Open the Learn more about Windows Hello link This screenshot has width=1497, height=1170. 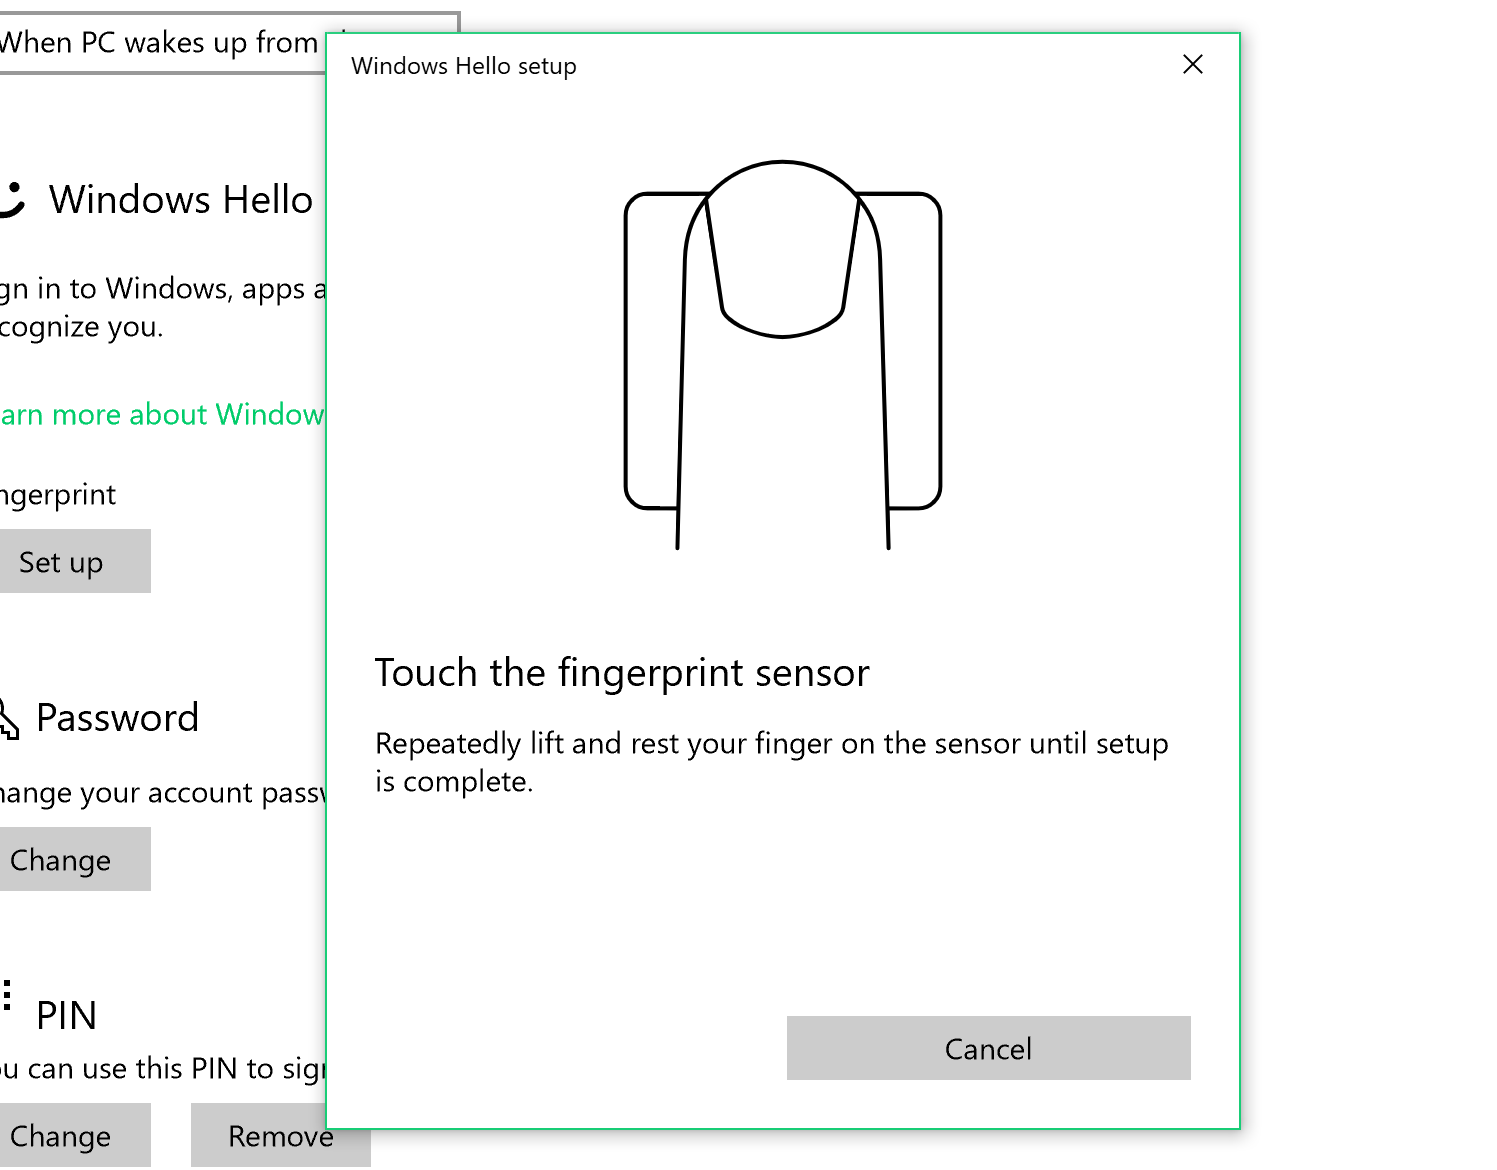tap(162, 414)
